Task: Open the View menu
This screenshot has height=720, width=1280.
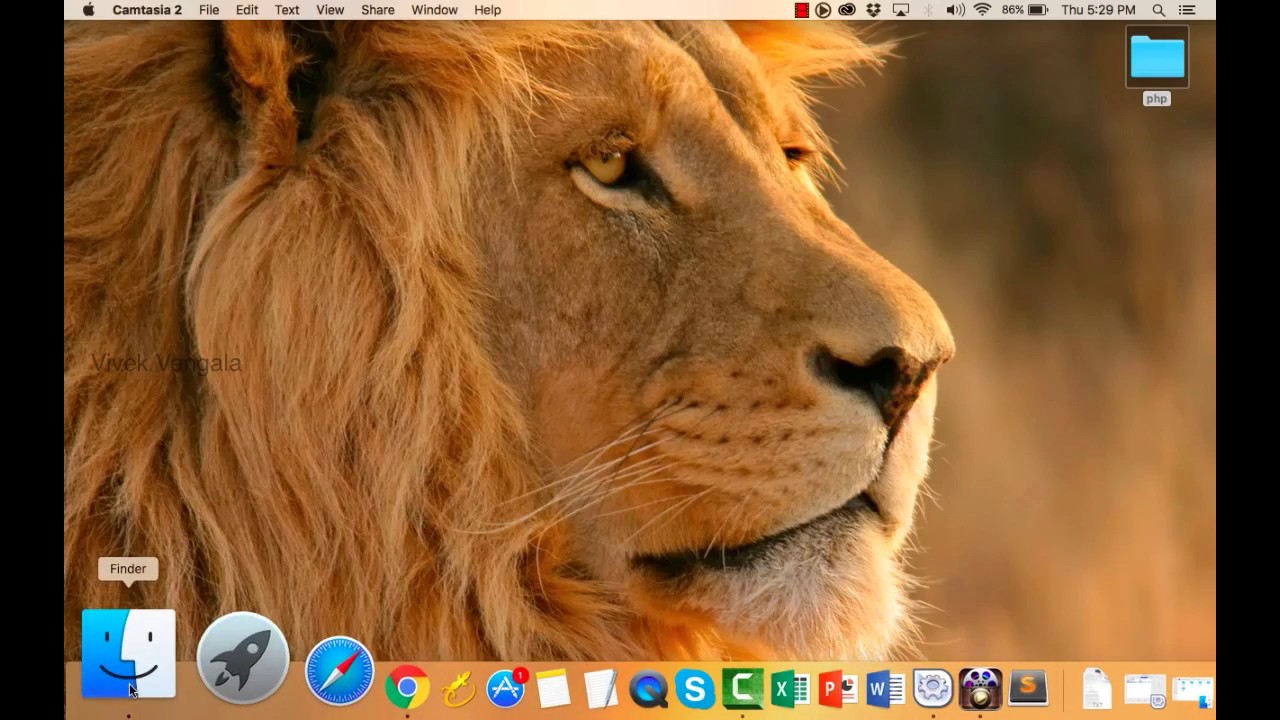Action: point(330,10)
